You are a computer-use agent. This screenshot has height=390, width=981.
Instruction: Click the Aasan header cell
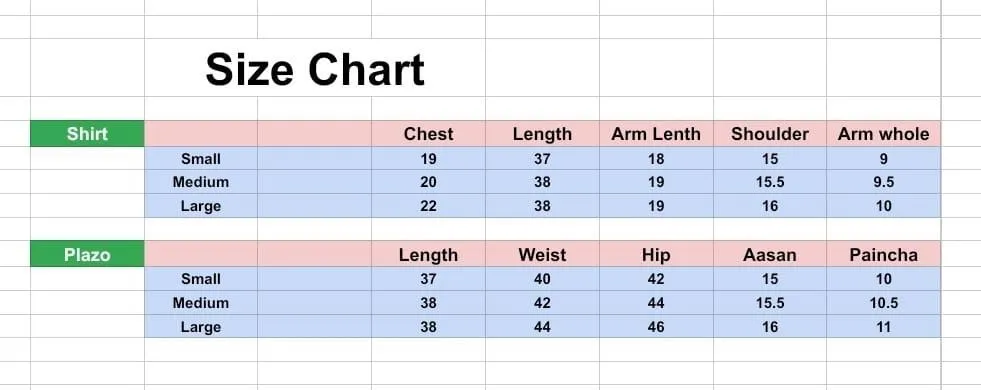click(x=770, y=255)
